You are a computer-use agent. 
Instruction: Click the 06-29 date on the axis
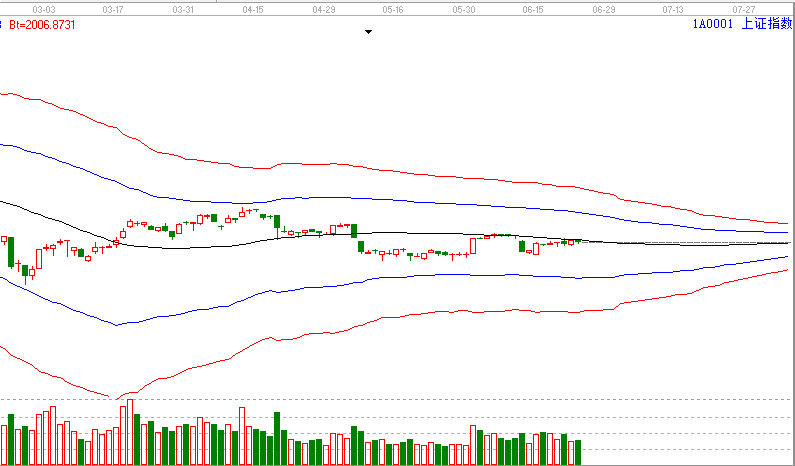[x=603, y=8]
